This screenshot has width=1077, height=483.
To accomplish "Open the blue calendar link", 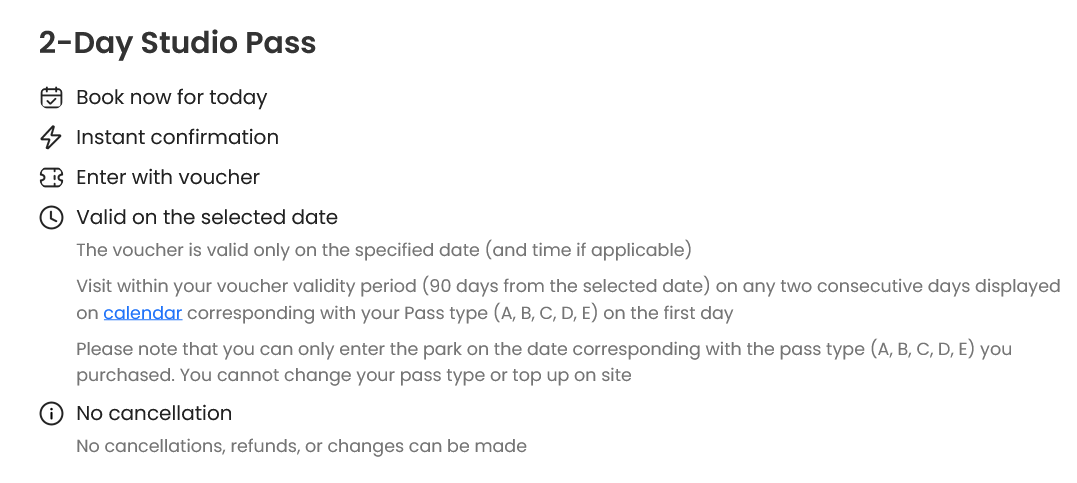I will 143,313.
